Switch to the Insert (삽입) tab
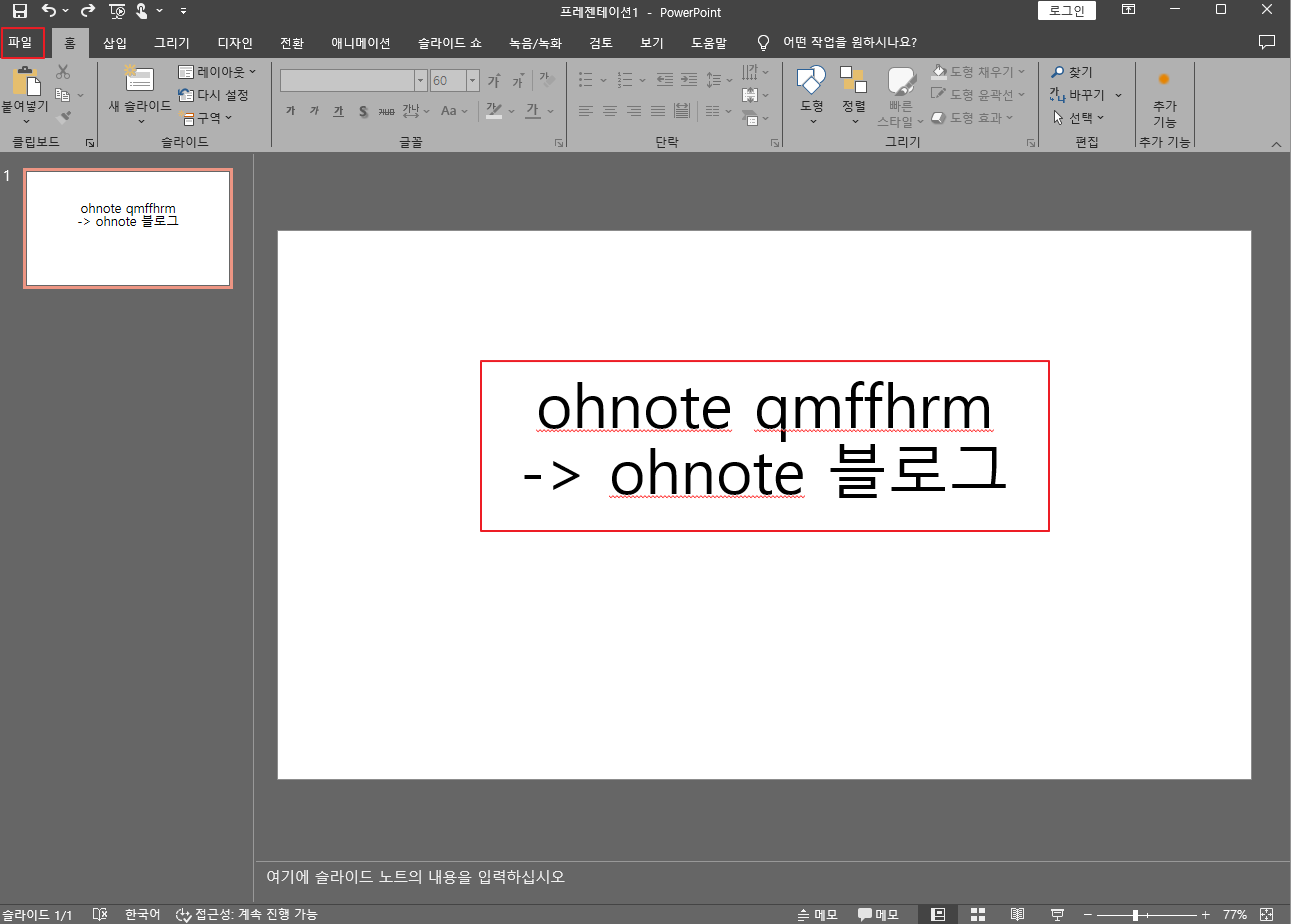The width and height of the screenshot is (1291, 924). [x=115, y=42]
